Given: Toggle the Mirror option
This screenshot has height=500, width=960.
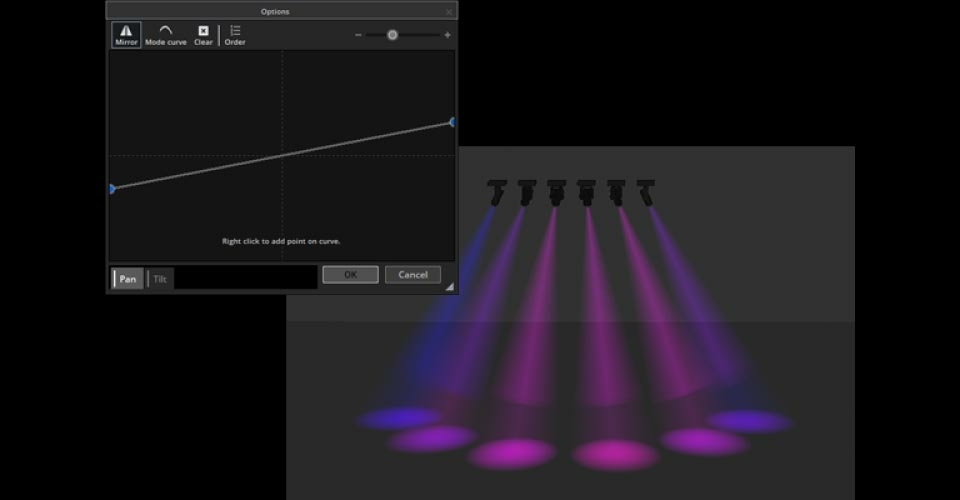Looking at the screenshot, I should (126, 36).
